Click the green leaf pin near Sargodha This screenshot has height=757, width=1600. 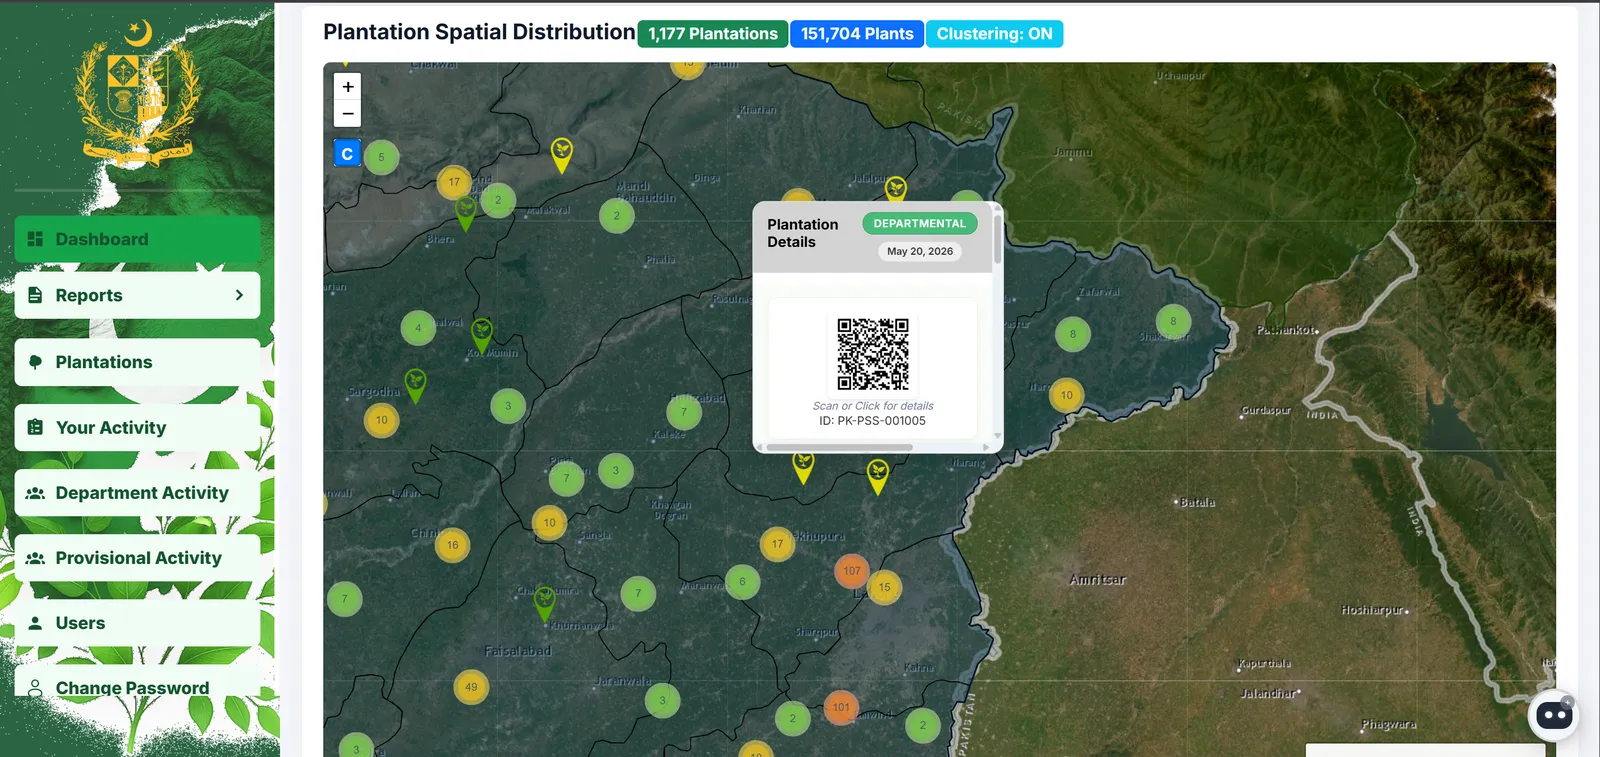pos(415,385)
